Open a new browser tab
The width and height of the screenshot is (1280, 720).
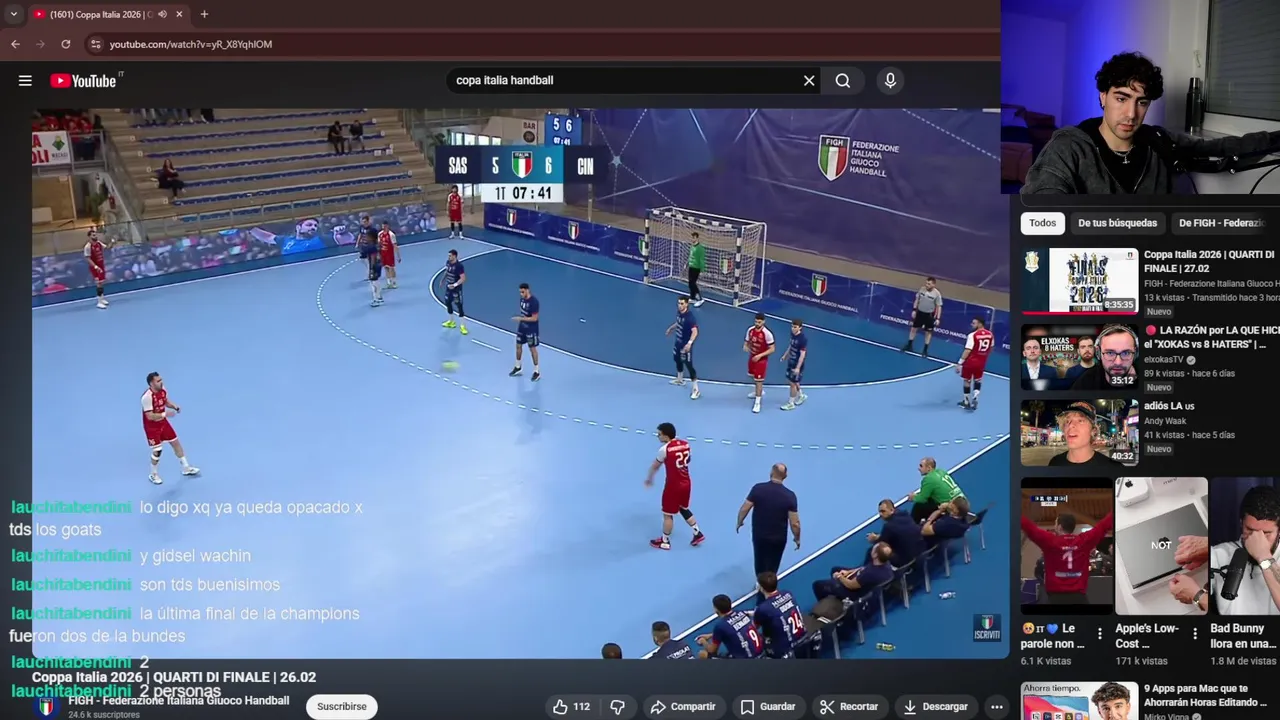204,14
